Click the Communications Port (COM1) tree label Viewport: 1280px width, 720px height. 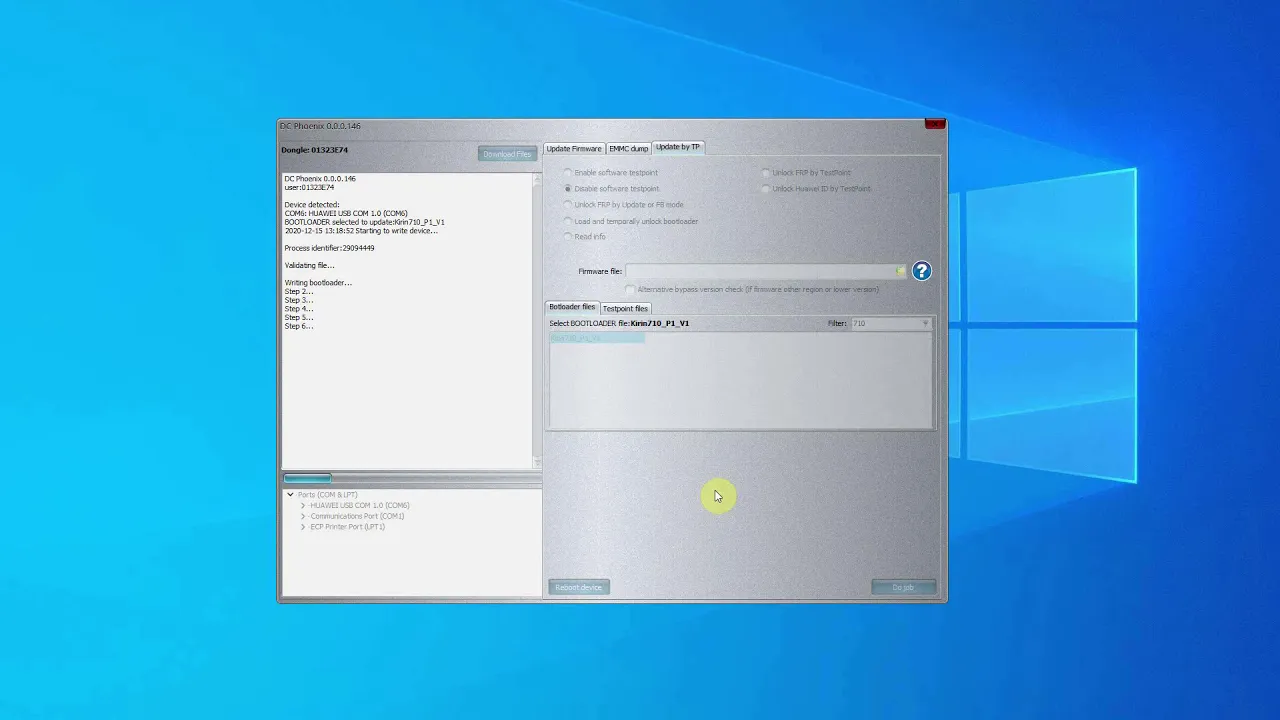357,517
